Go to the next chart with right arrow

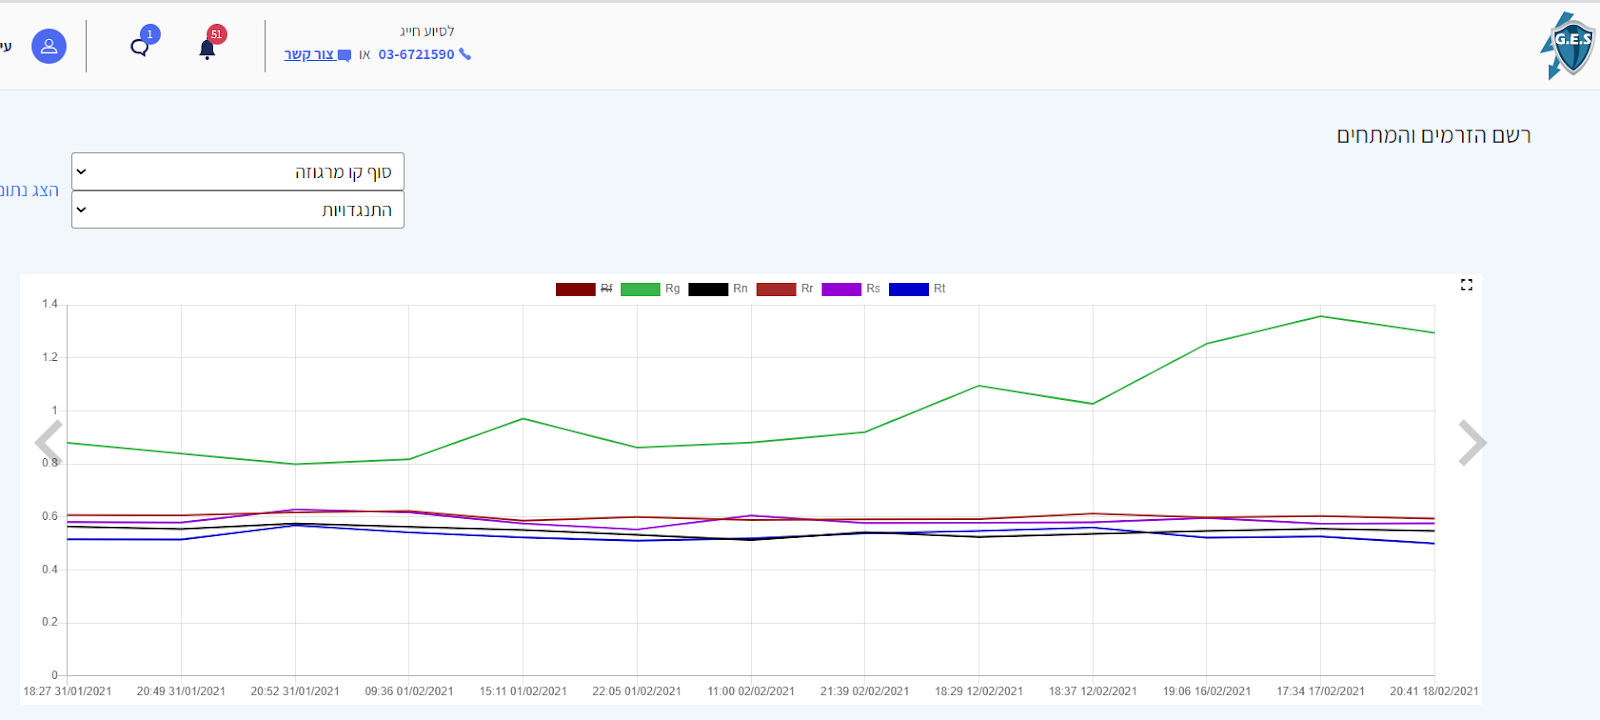click(x=1472, y=443)
